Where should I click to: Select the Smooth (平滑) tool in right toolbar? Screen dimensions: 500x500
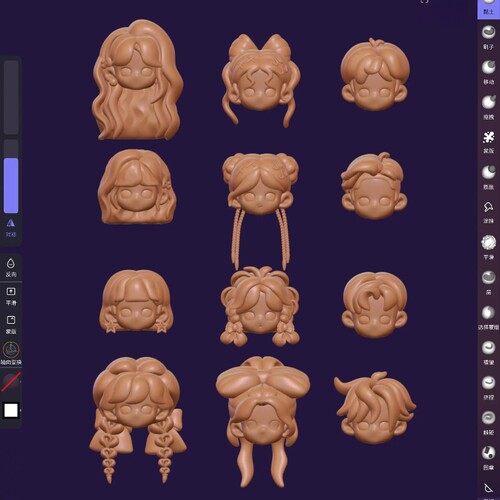(488, 247)
